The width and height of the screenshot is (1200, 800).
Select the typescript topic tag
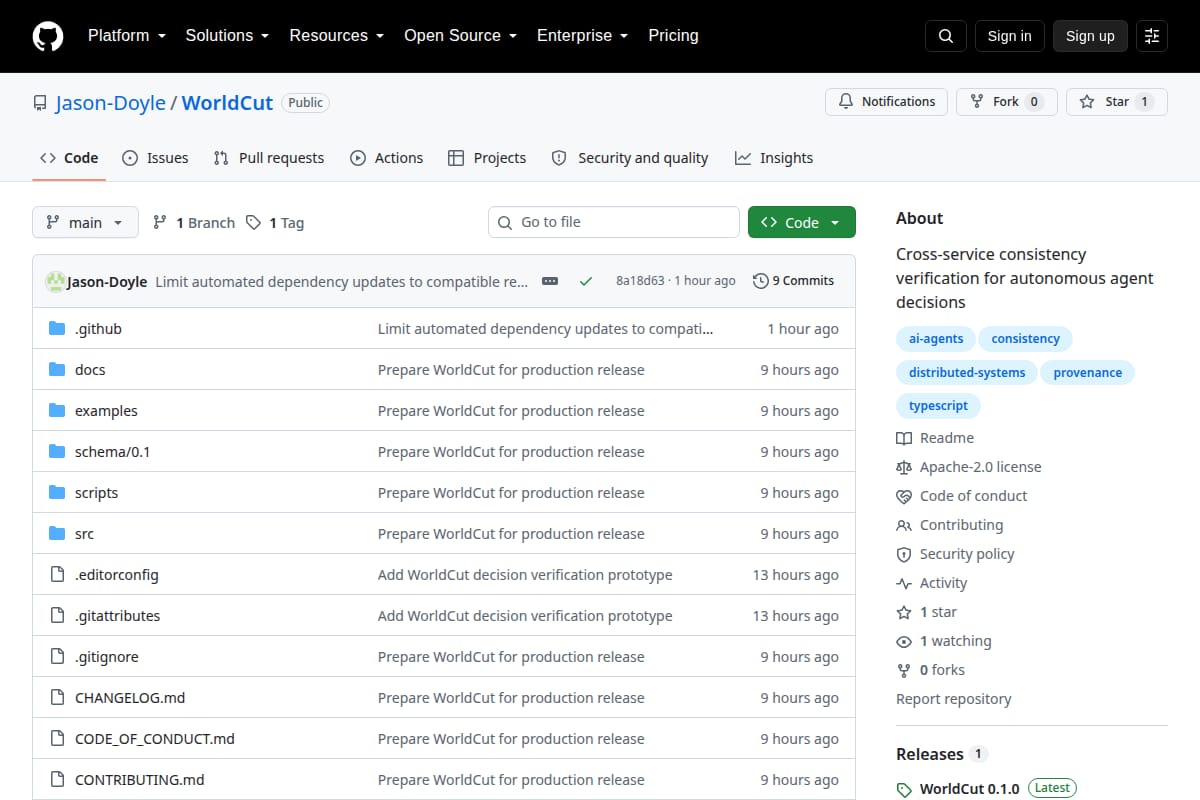coord(938,406)
